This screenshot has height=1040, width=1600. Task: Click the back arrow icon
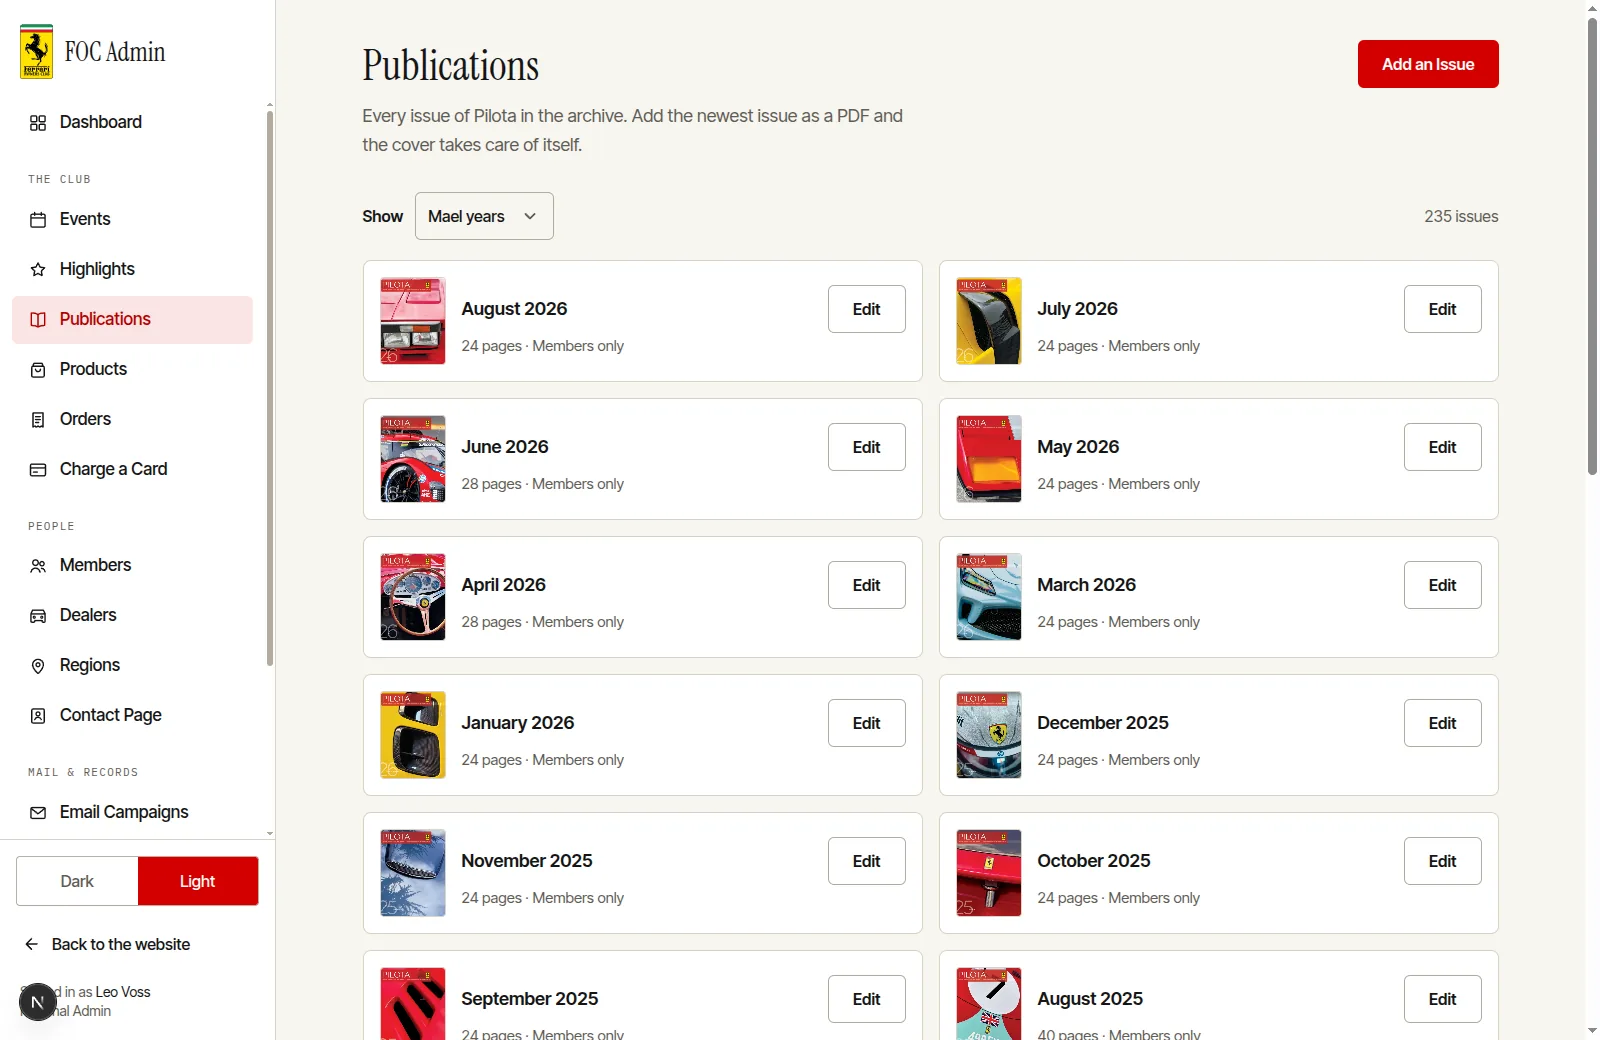(x=32, y=944)
